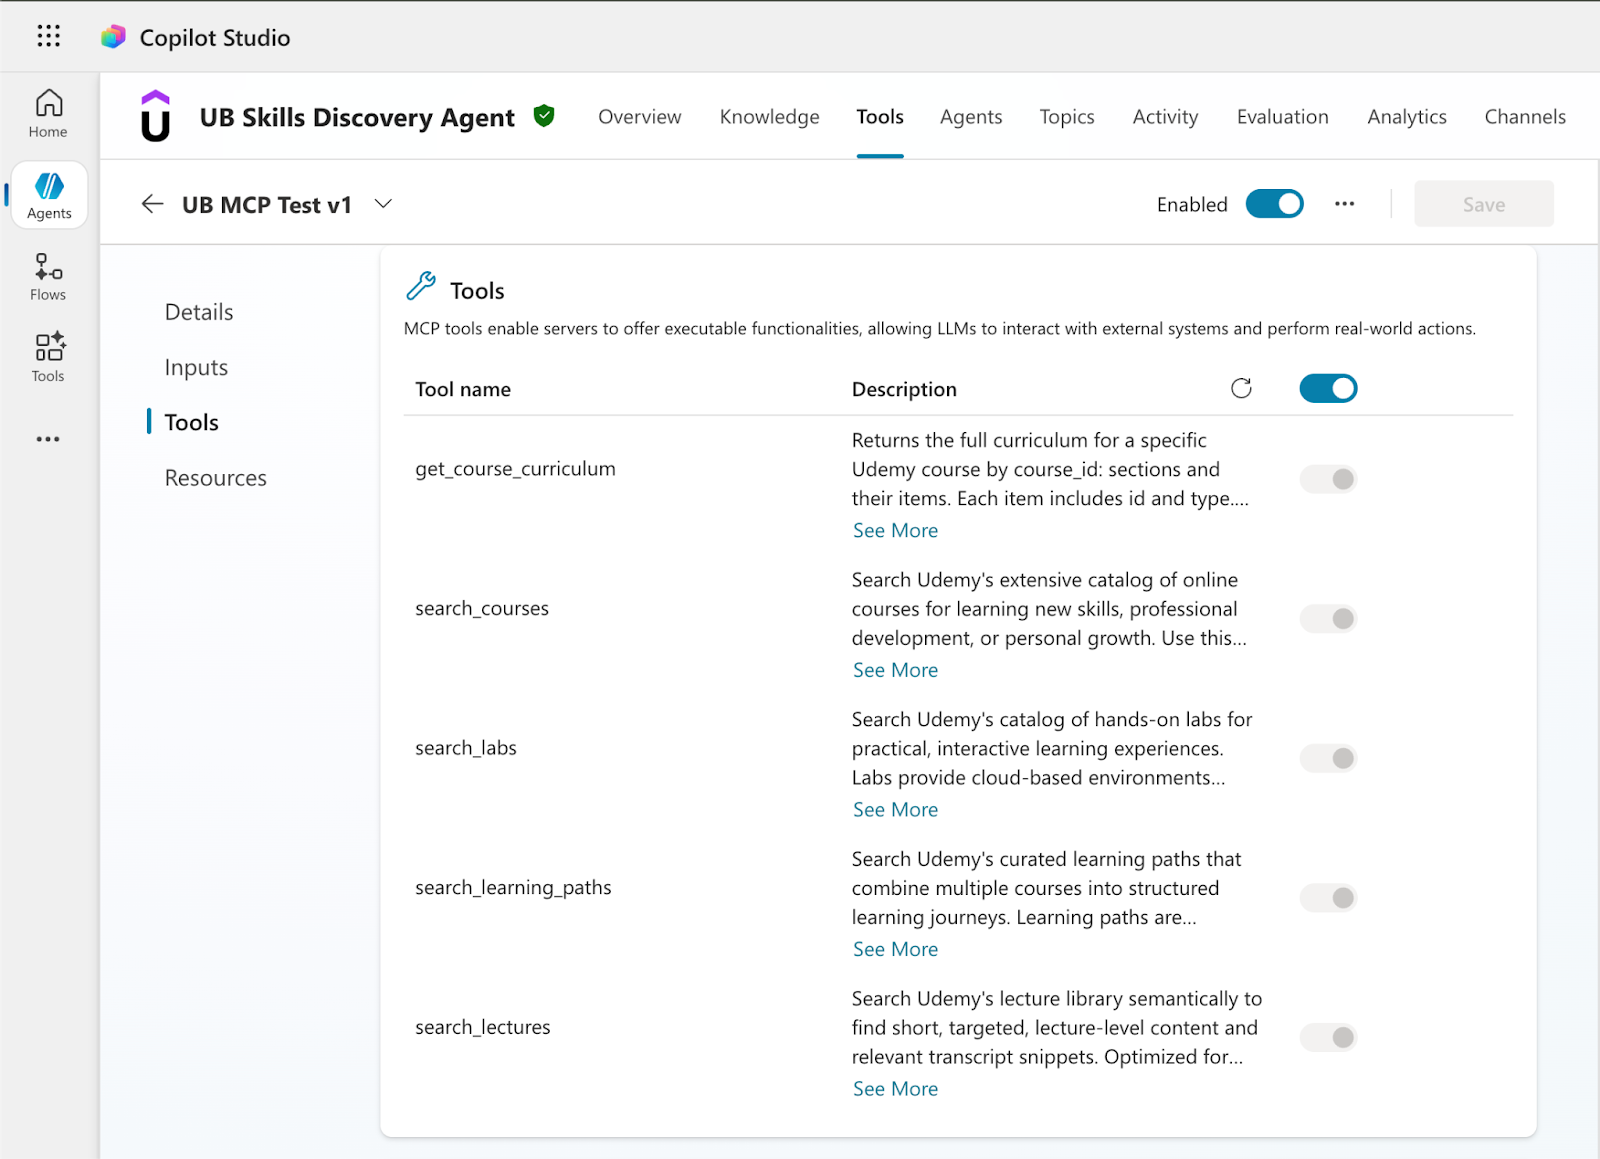Go back using the left arrow
Viewport: 1600px width, 1159px height.
(152, 204)
